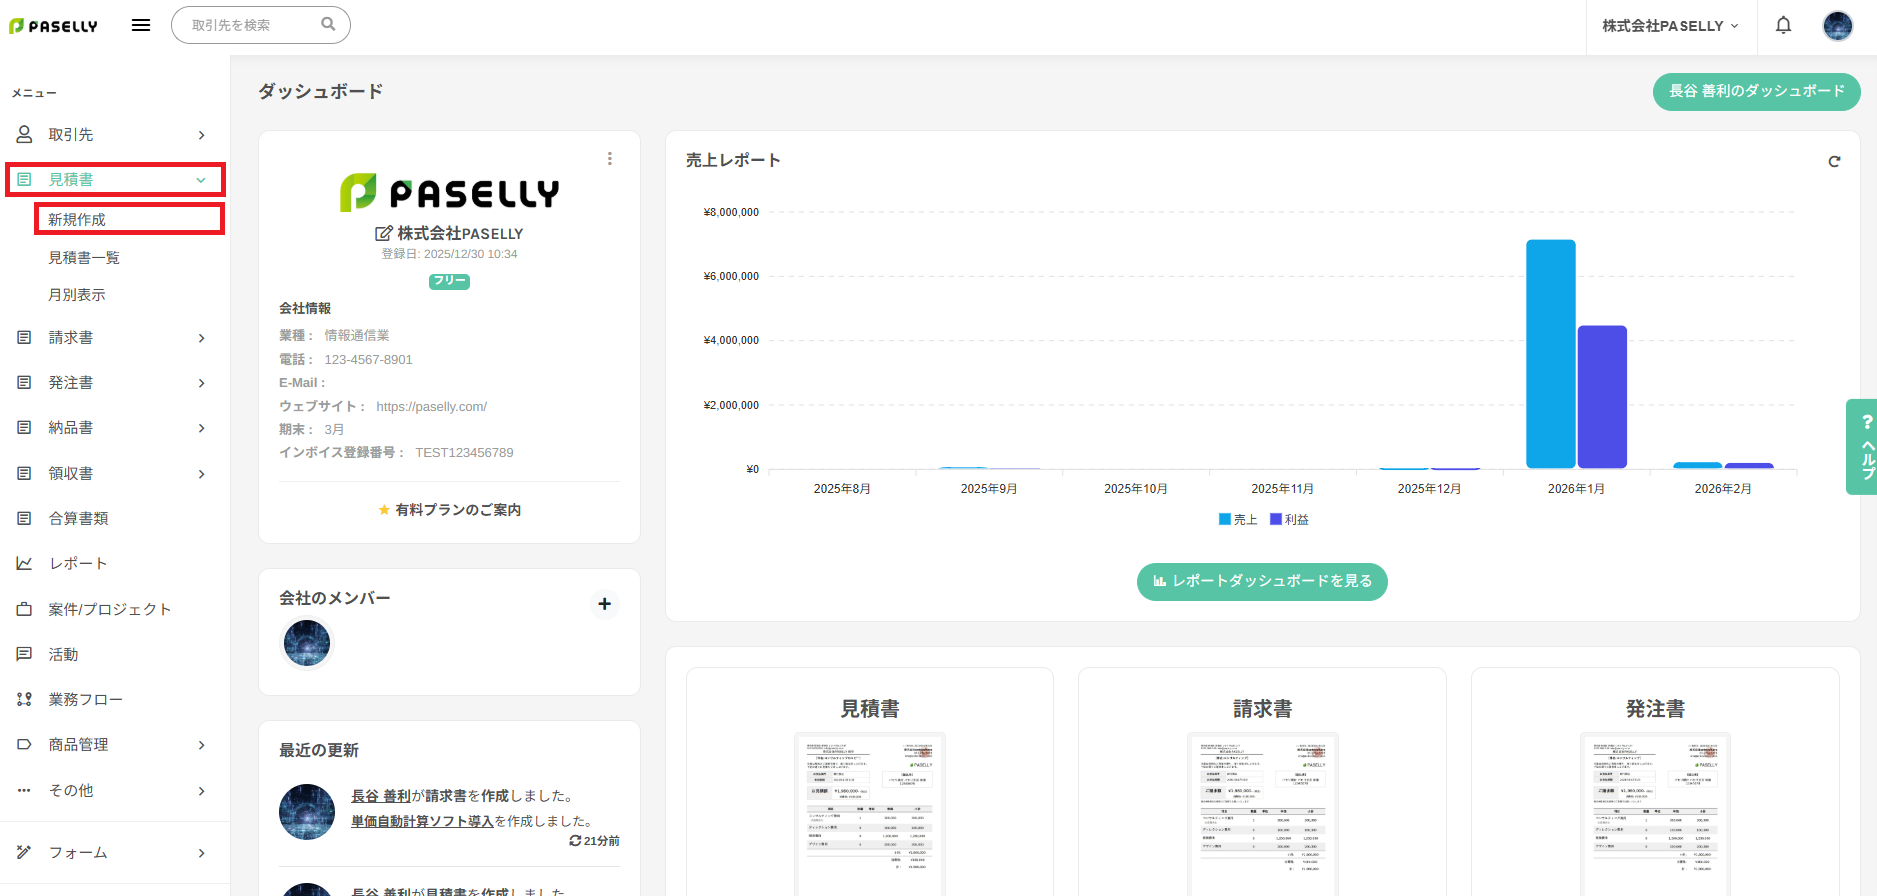Click the 取引先 person icon in sidebar

(x=24, y=134)
